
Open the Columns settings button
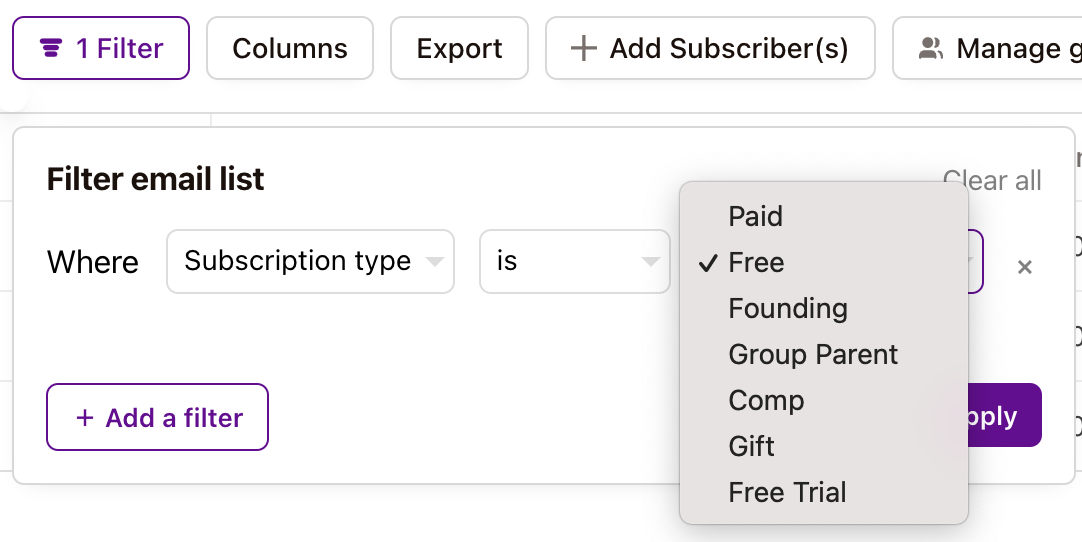click(290, 48)
